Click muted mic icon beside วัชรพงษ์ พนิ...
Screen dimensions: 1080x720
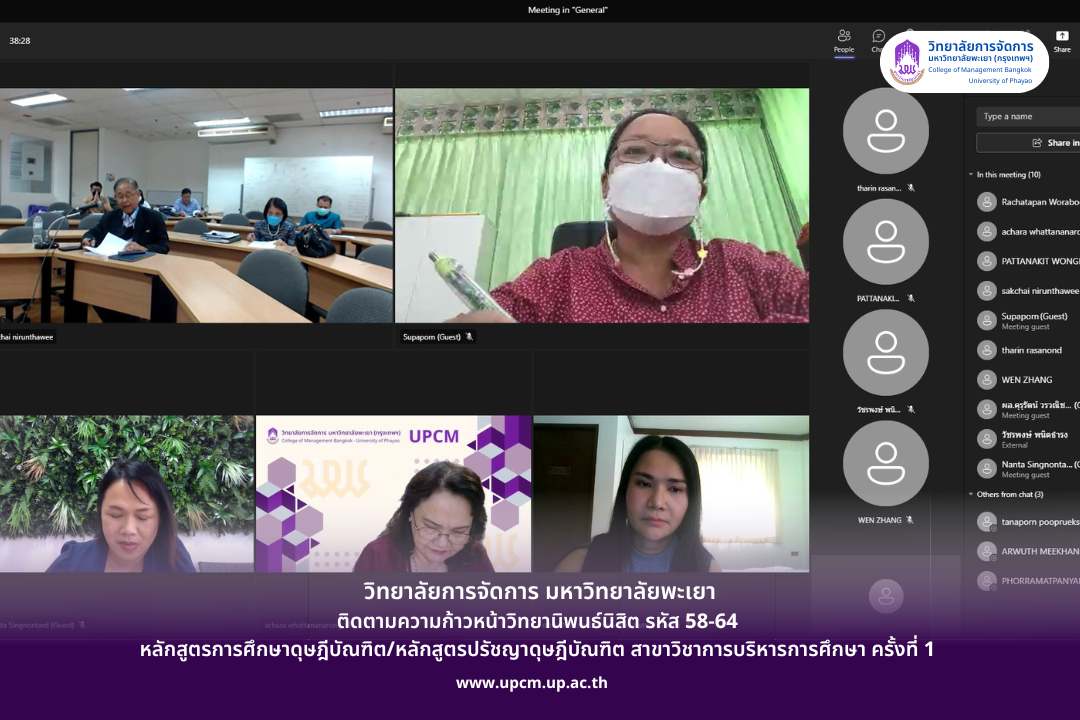pos(911,409)
